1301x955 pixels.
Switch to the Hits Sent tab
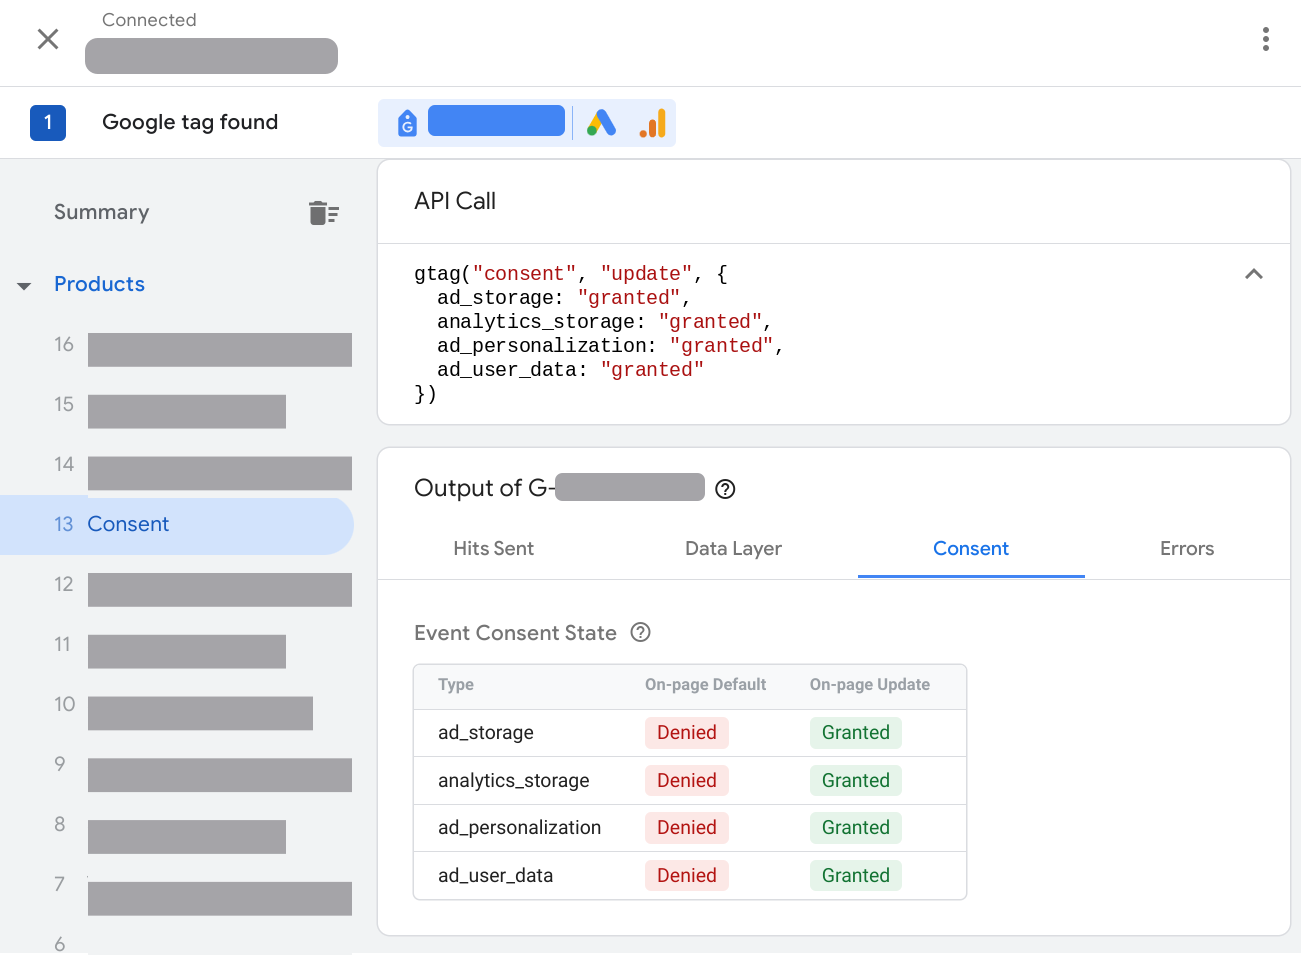click(x=493, y=548)
